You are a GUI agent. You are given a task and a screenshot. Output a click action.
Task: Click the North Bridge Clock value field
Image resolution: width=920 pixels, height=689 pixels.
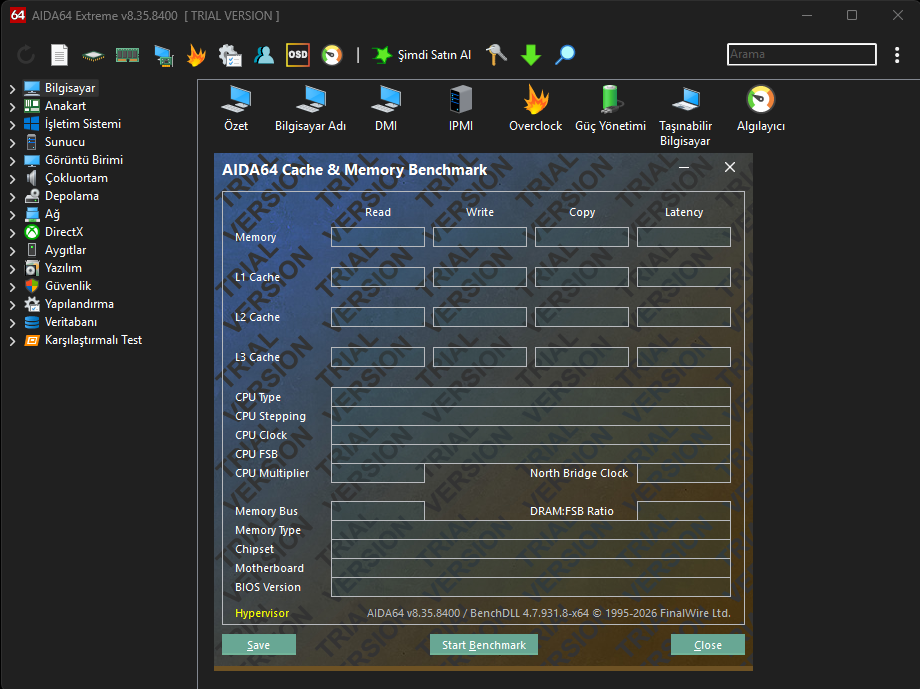684,473
